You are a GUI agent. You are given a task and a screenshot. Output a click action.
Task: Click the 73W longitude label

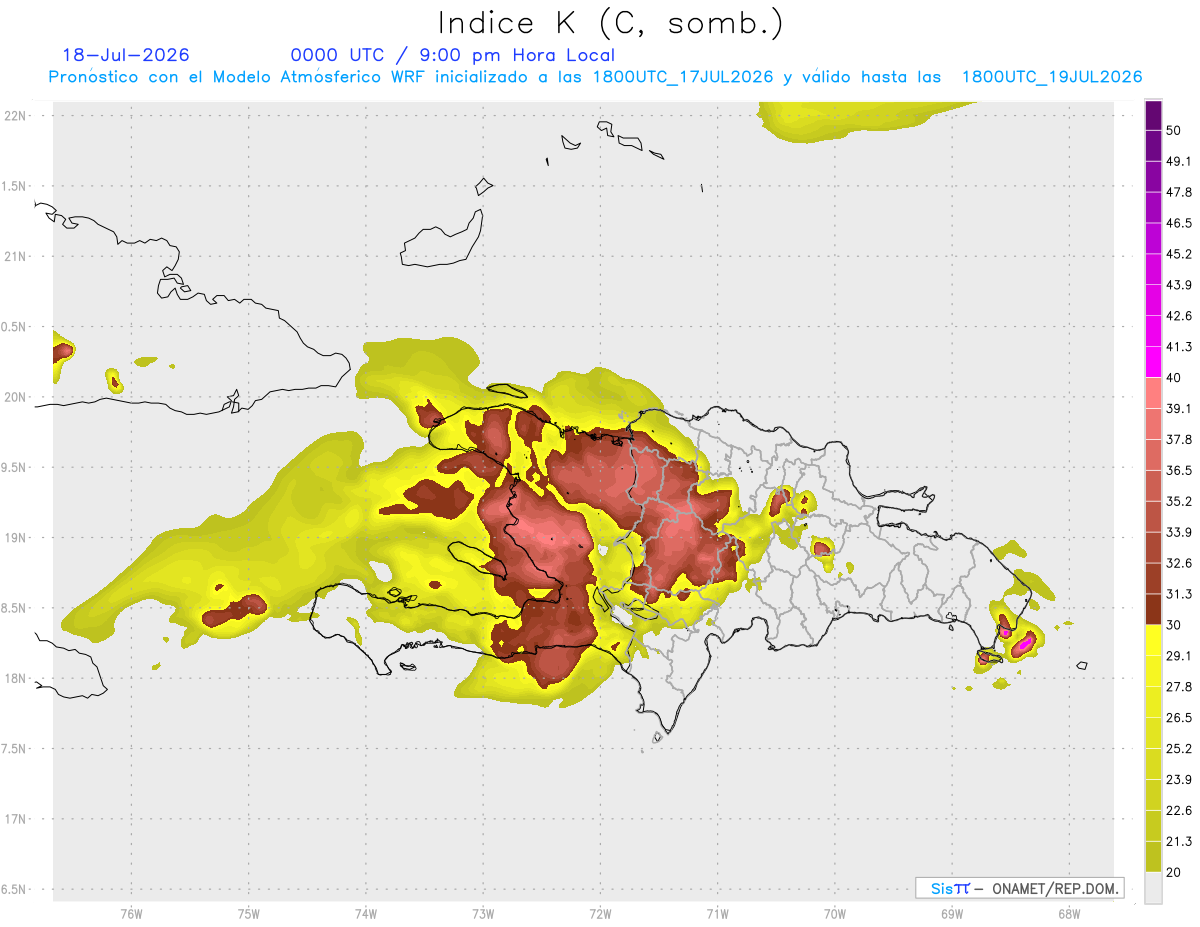click(x=483, y=913)
